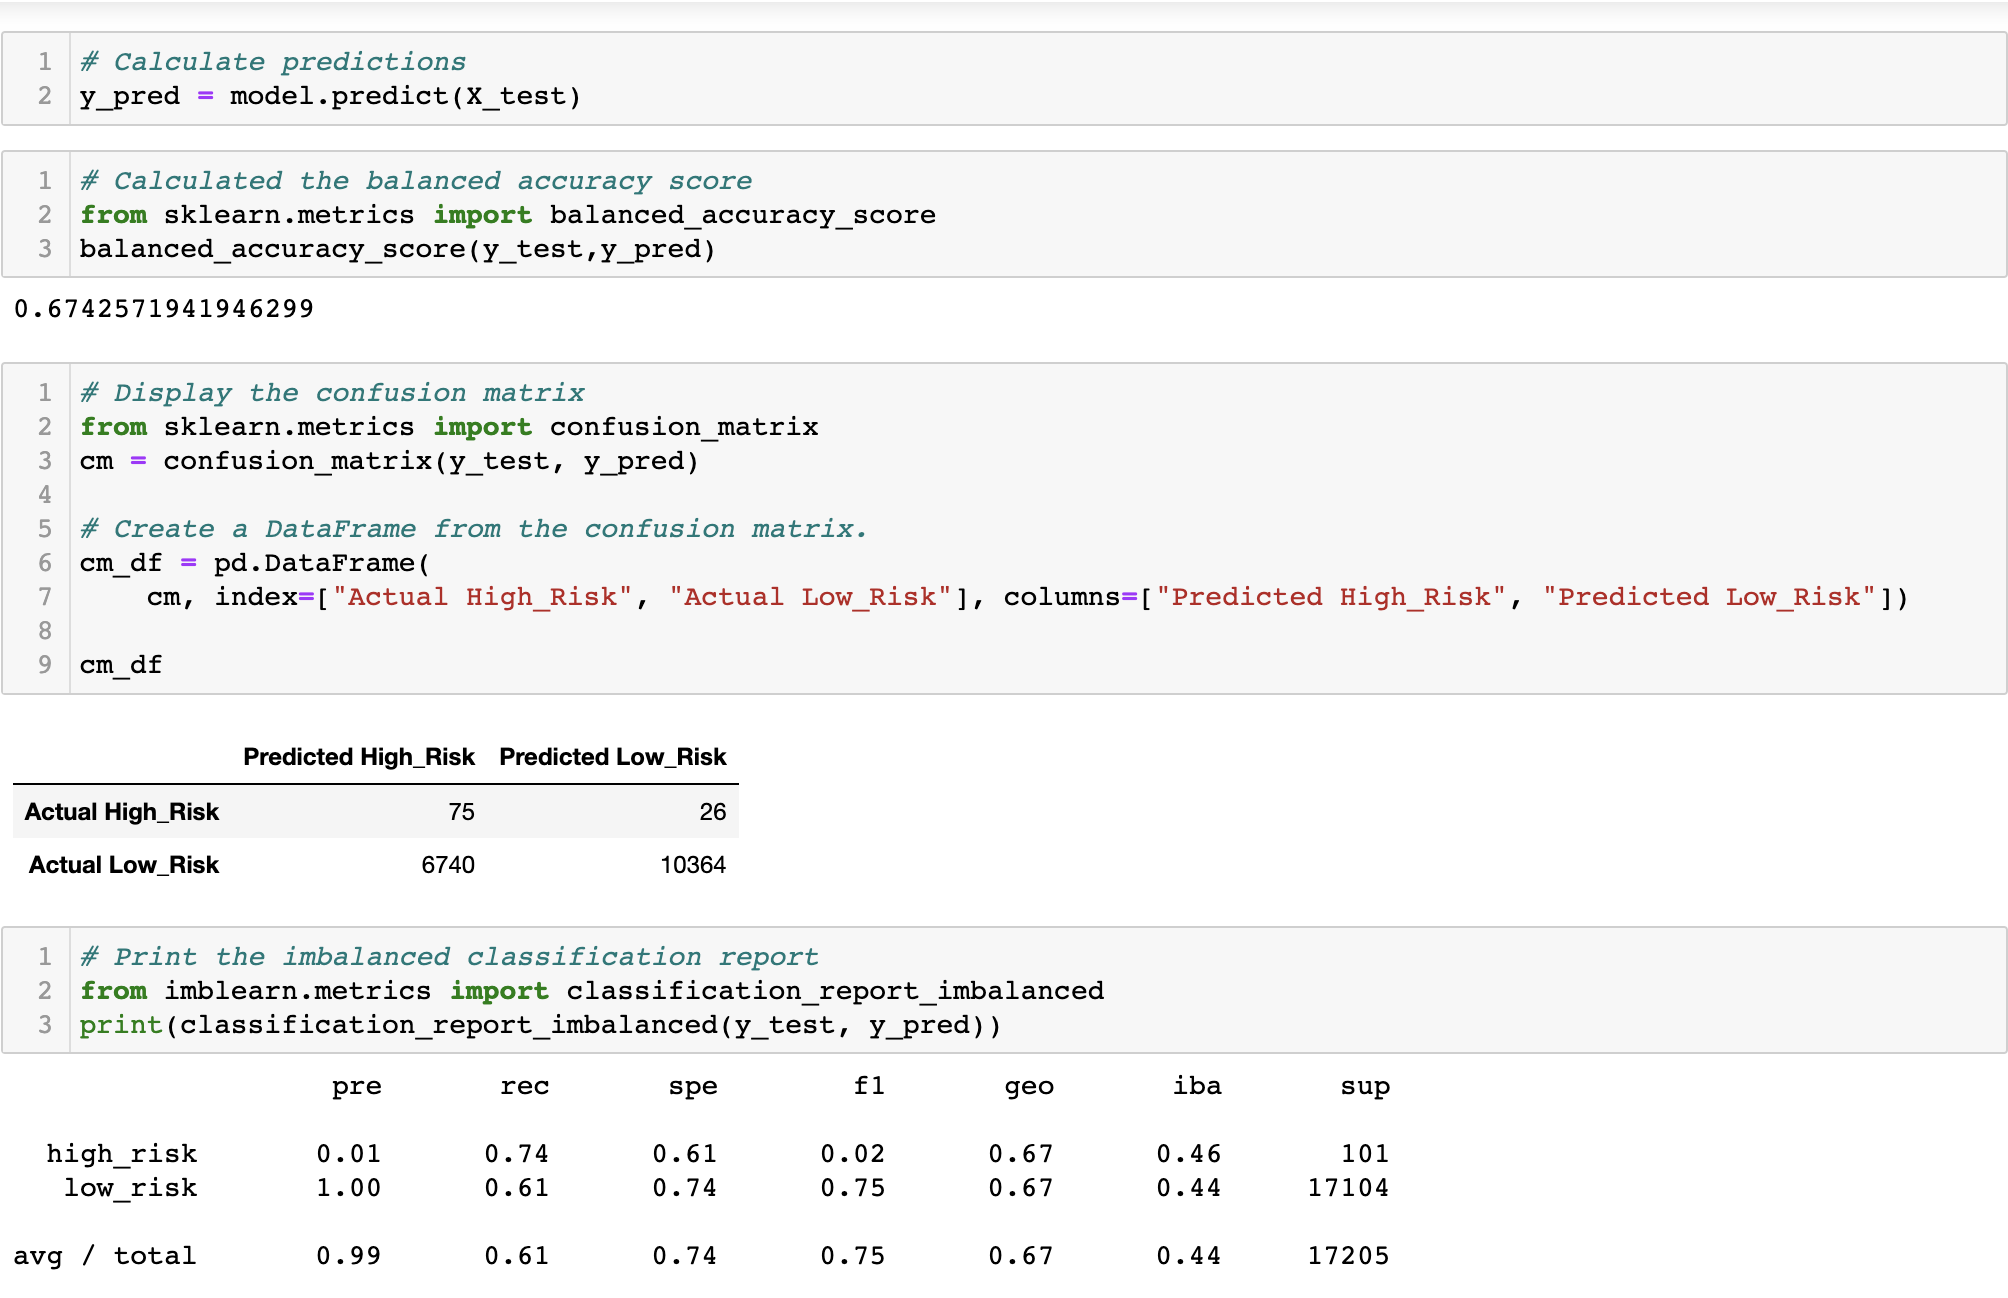Select the 'Predicted High_Risk' column header
Image resolution: width=2008 pixels, height=1298 pixels.
(359, 757)
